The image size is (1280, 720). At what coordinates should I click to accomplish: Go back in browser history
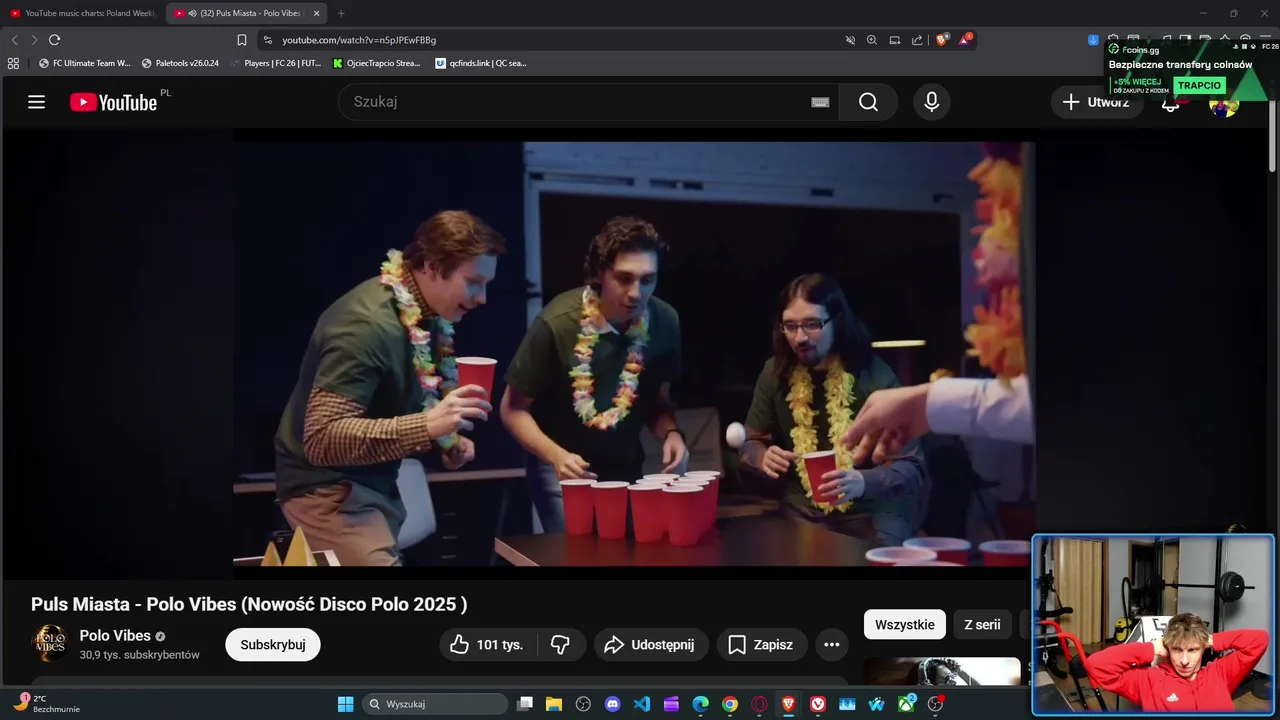[14, 40]
